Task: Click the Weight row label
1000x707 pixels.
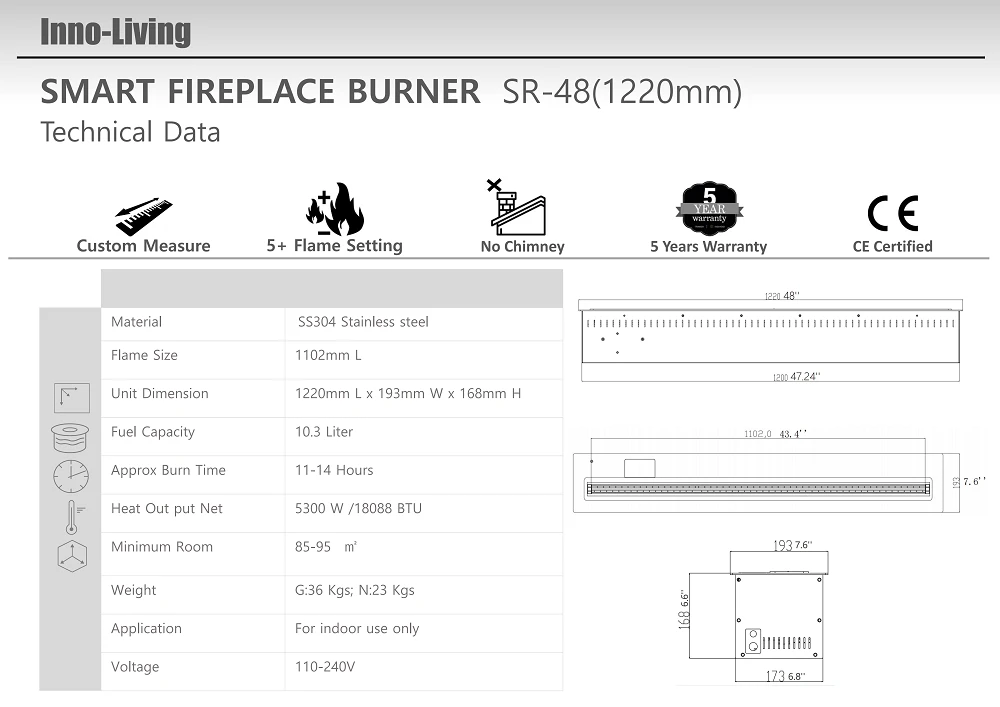Action: coord(133,590)
